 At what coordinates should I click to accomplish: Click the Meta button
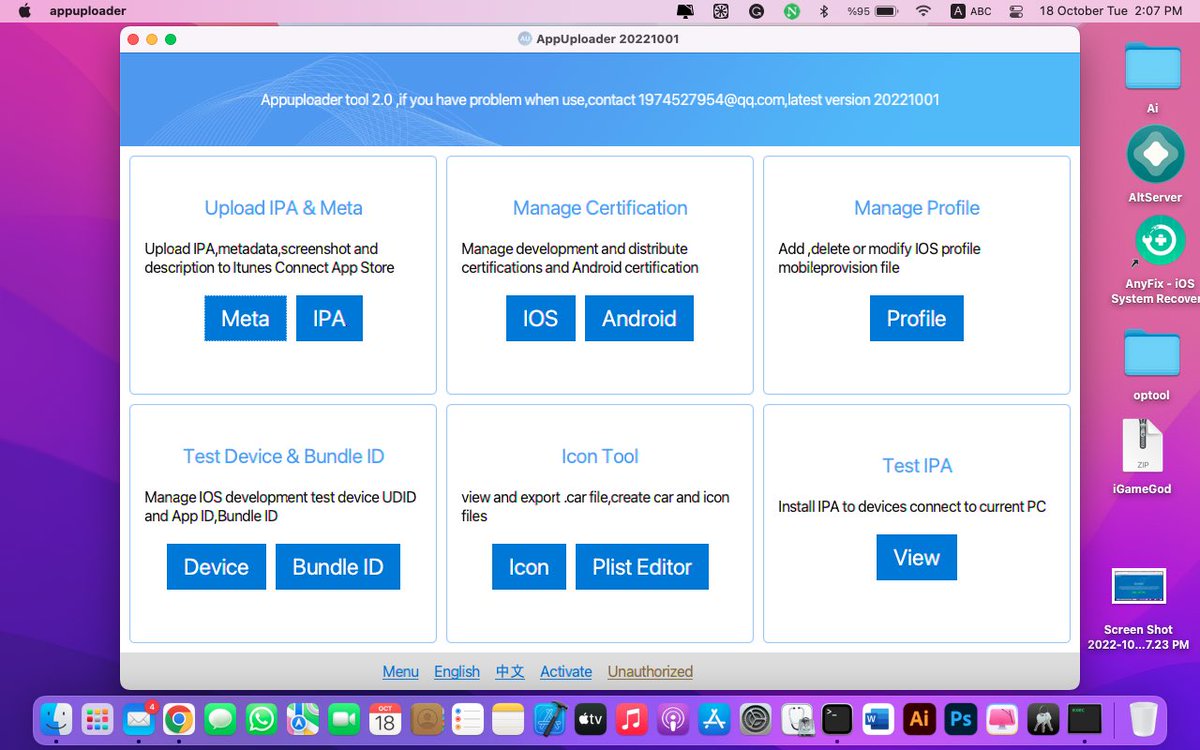tap(246, 318)
